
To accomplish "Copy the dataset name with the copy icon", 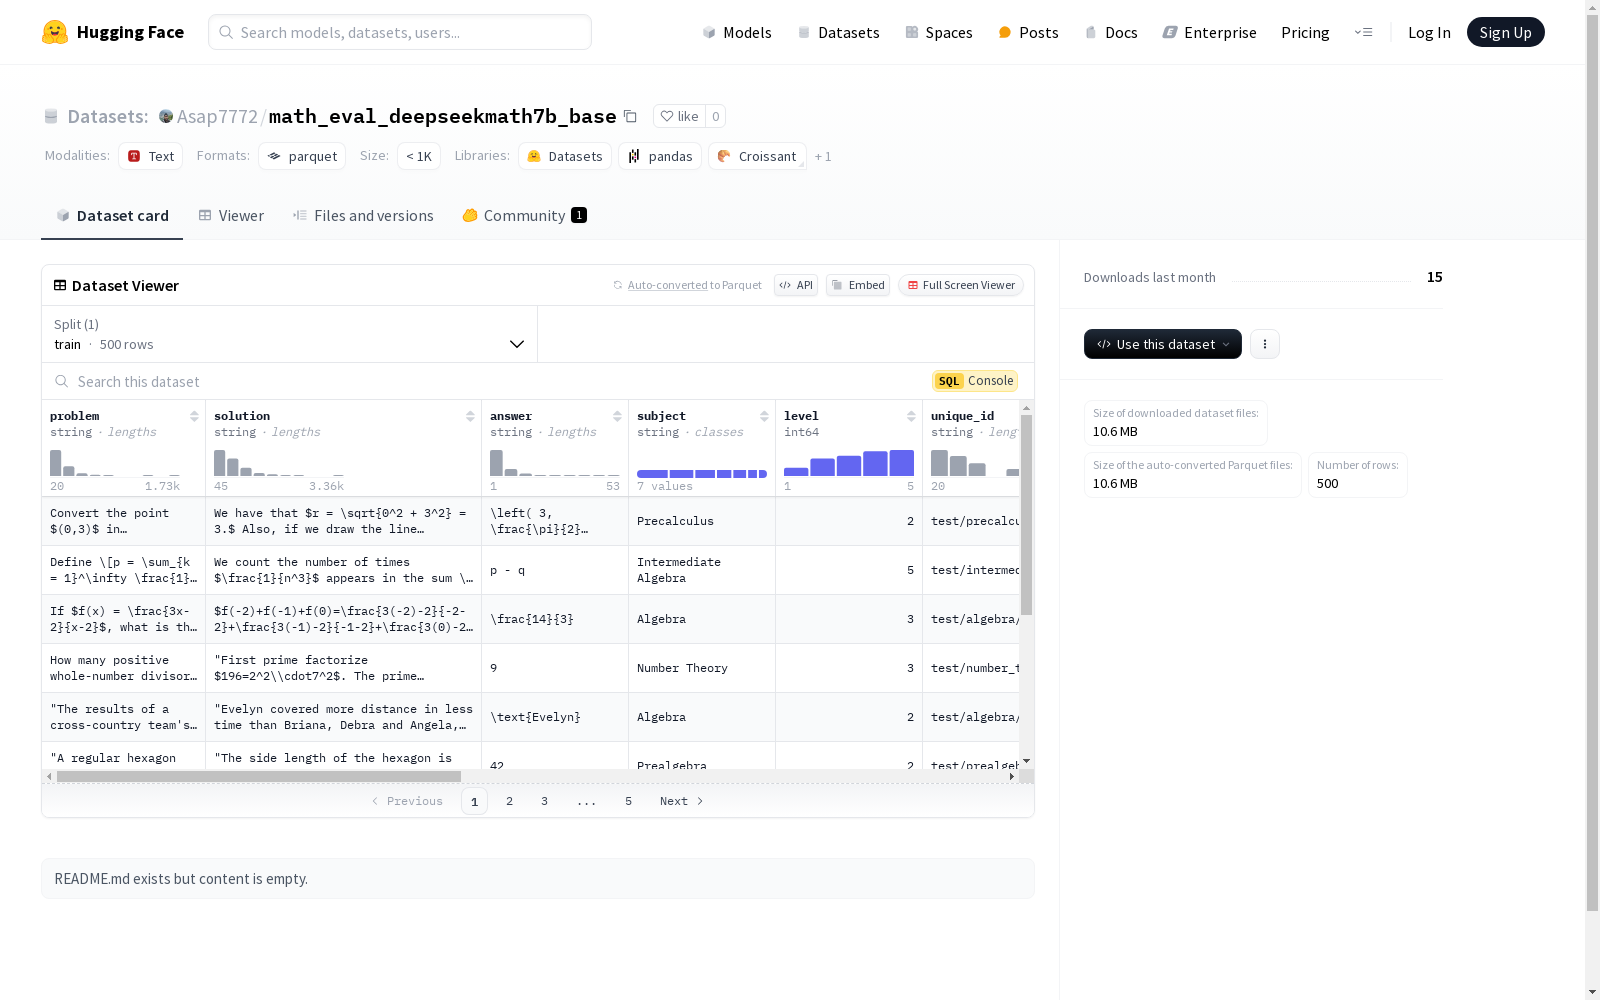I will pyautogui.click(x=630, y=116).
